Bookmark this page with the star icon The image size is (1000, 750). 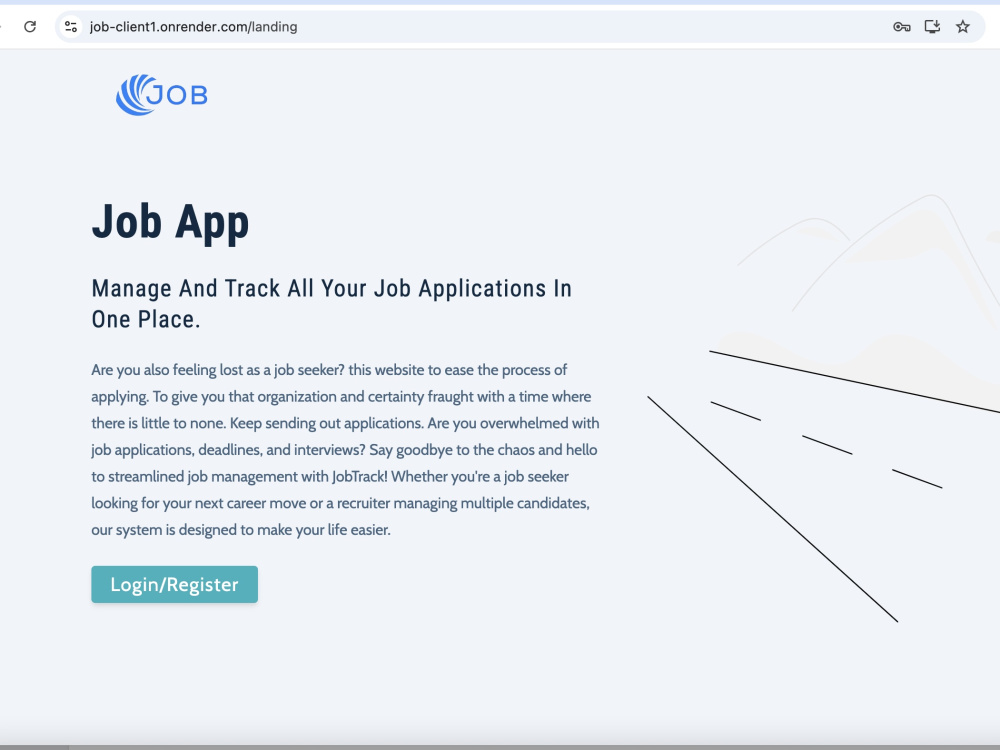[x=962, y=27]
